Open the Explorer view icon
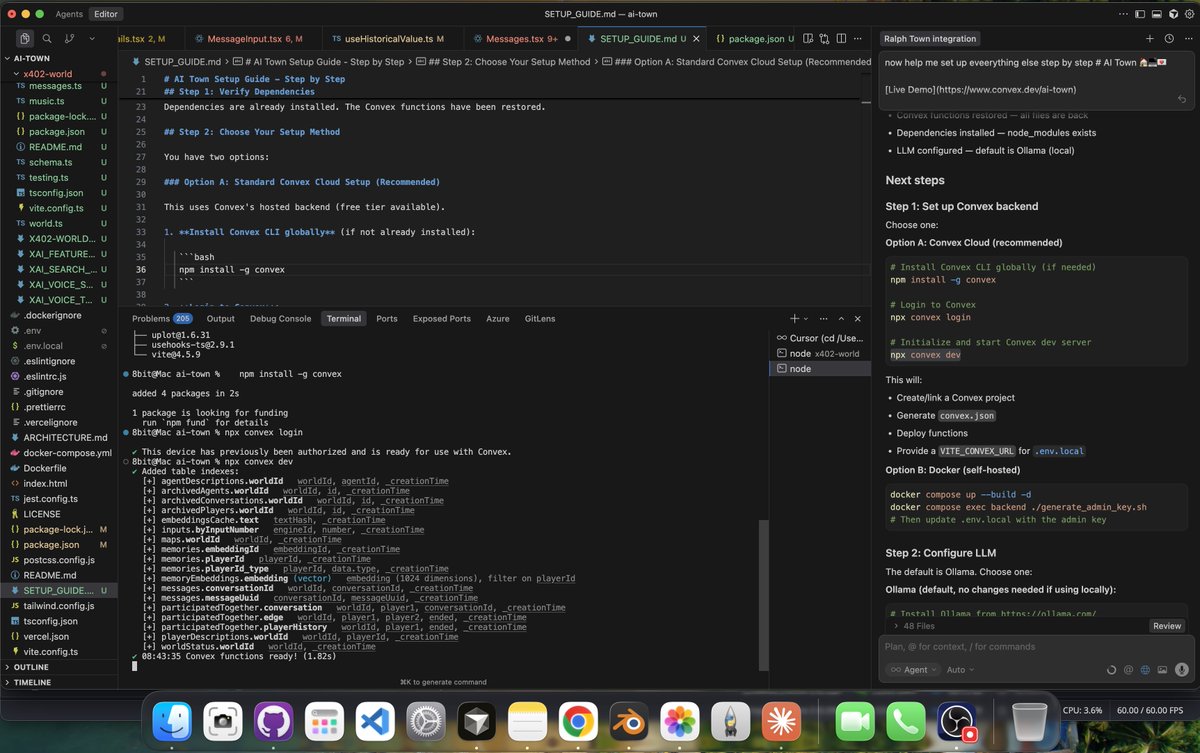The height and width of the screenshot is (753, 1200). click(x=23, y=37)
